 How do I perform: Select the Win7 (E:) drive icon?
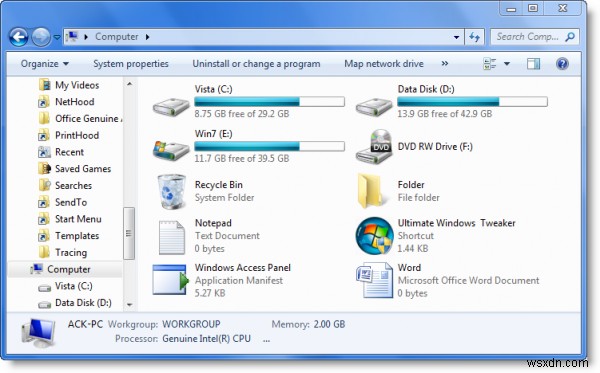pyautogui.click(x=171, y=150)
